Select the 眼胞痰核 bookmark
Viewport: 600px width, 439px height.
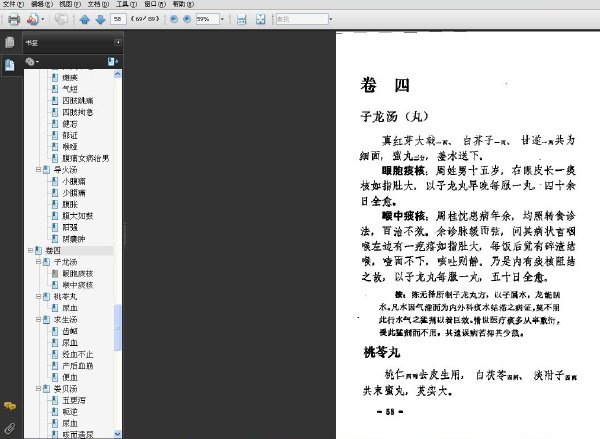pyautogui.click(x=78, y=274)
